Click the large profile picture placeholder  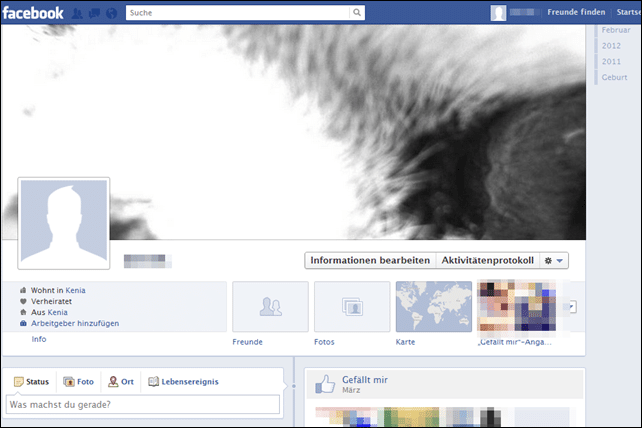(x=64, y=223)
